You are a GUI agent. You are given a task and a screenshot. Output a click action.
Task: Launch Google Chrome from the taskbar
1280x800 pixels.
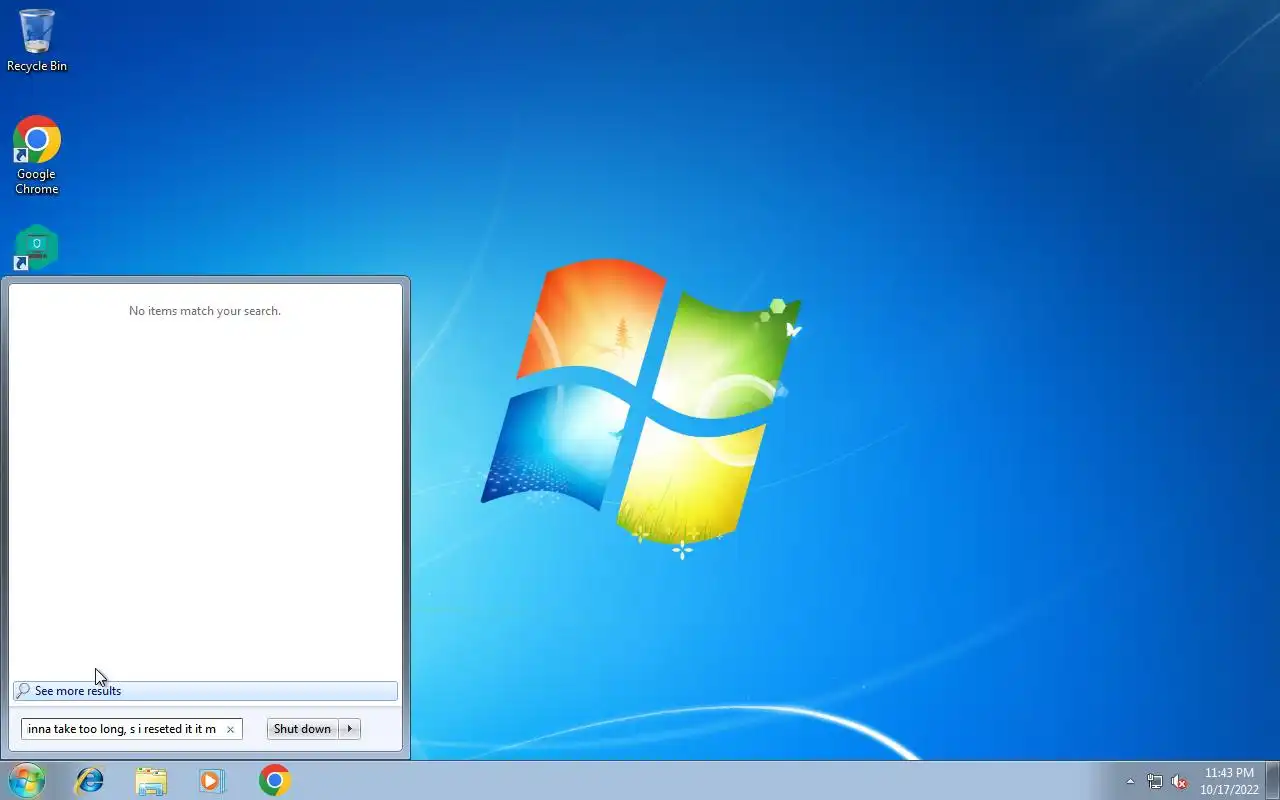pyautogui.click(x=274, y=780)
